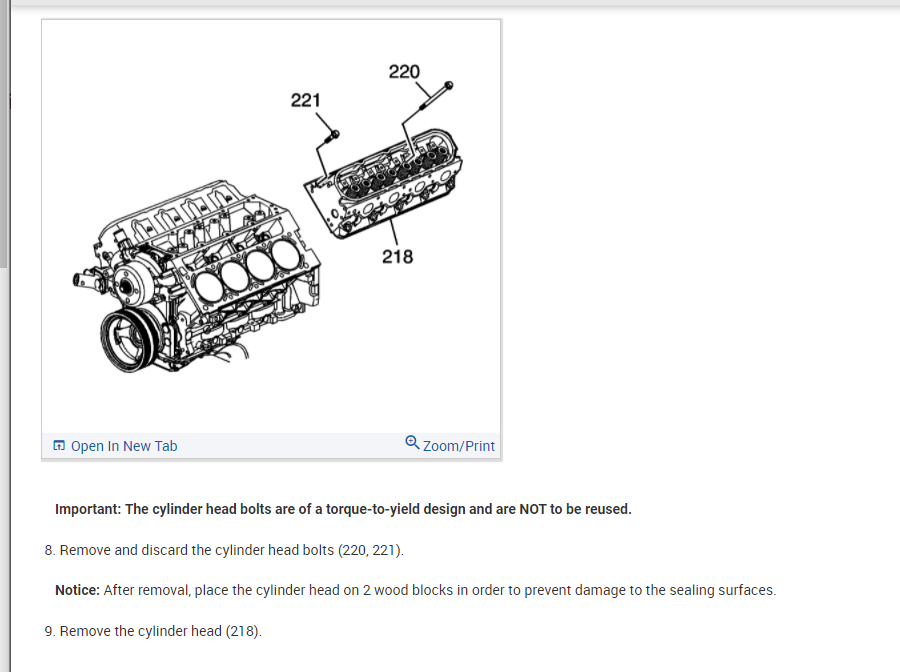This screenshot has width=900, height=672.
Task: Click the Zoom/Print magnifier icon
Action: [412, 442]
